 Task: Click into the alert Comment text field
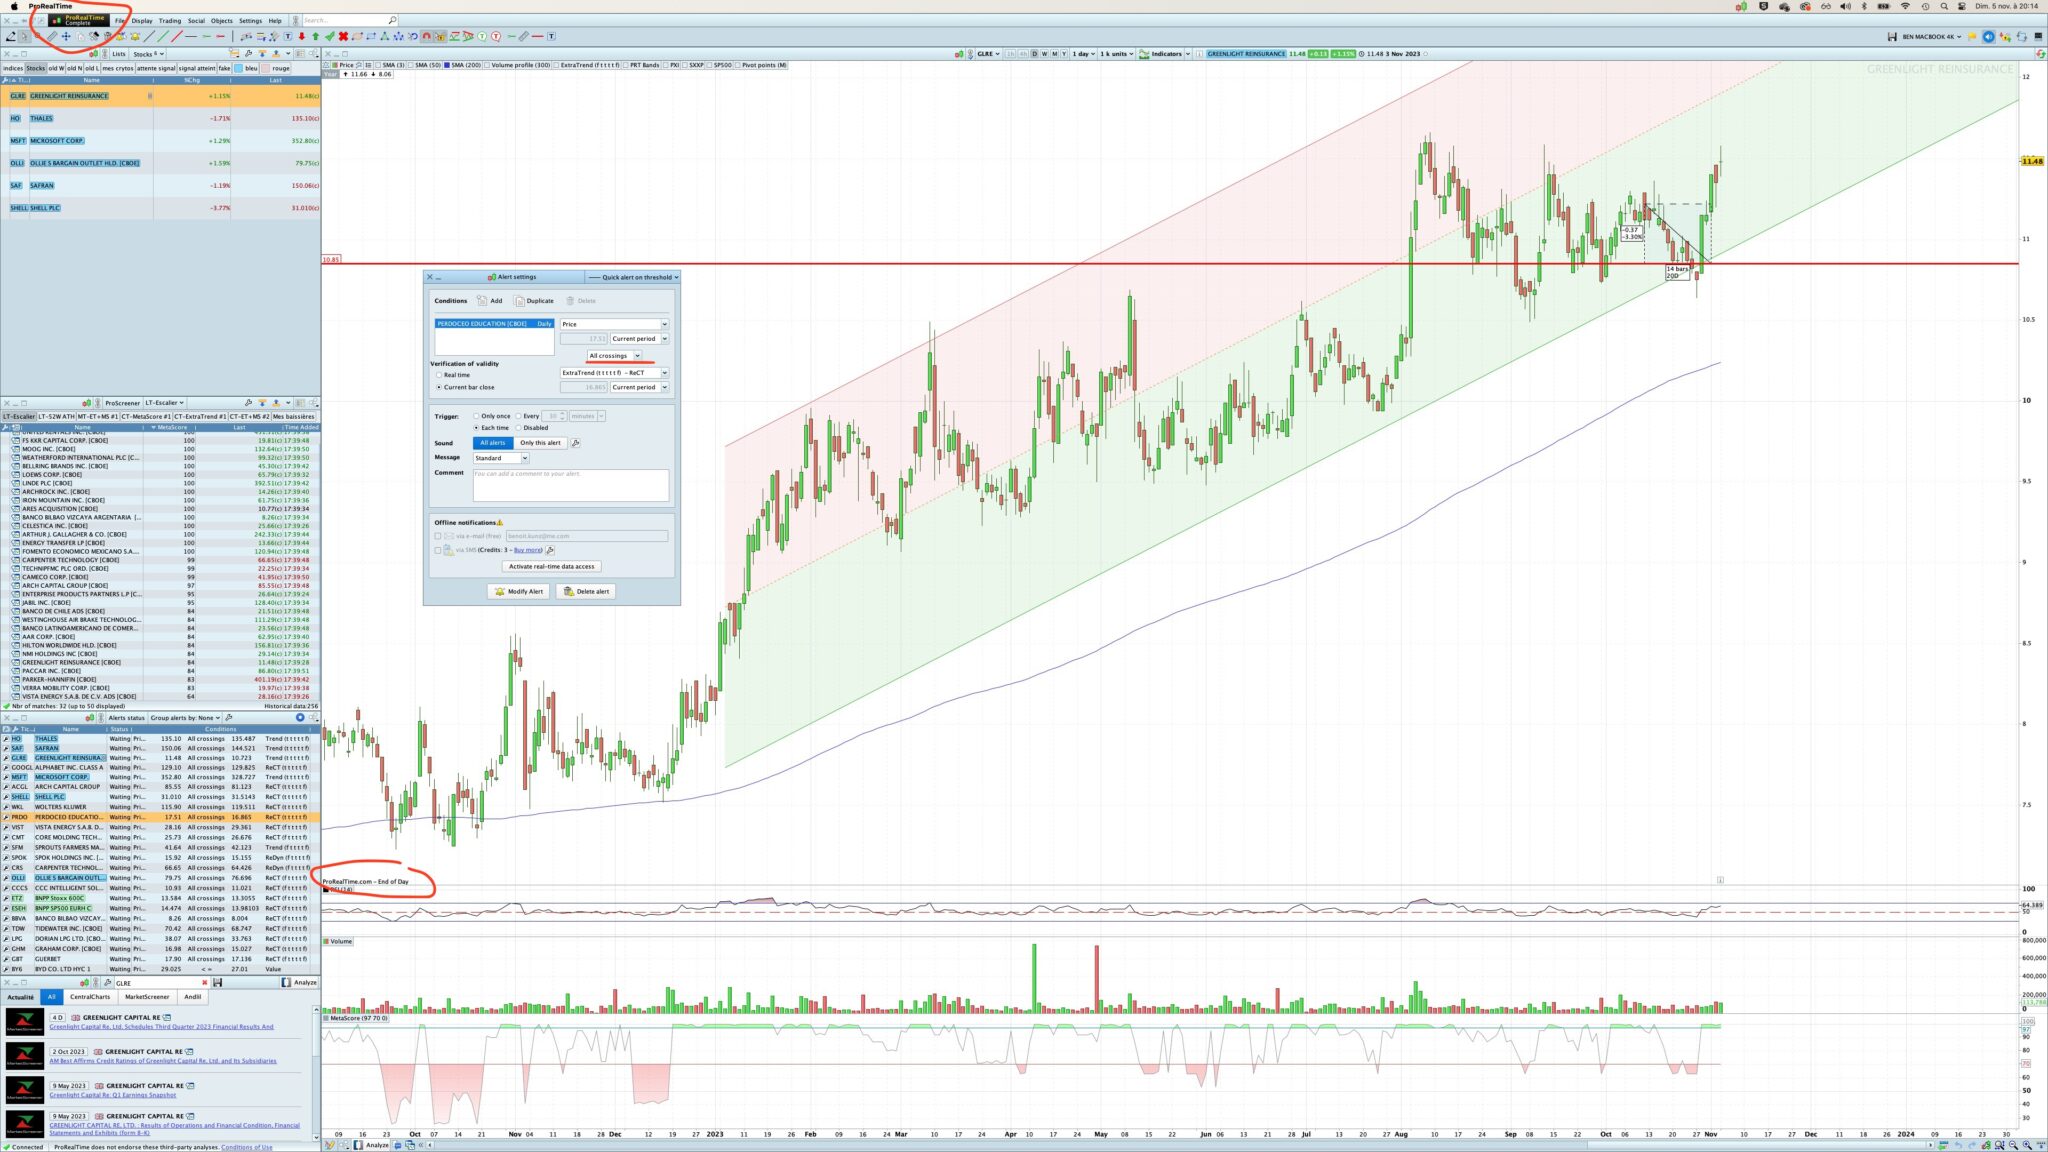click(x=570, y=486)
